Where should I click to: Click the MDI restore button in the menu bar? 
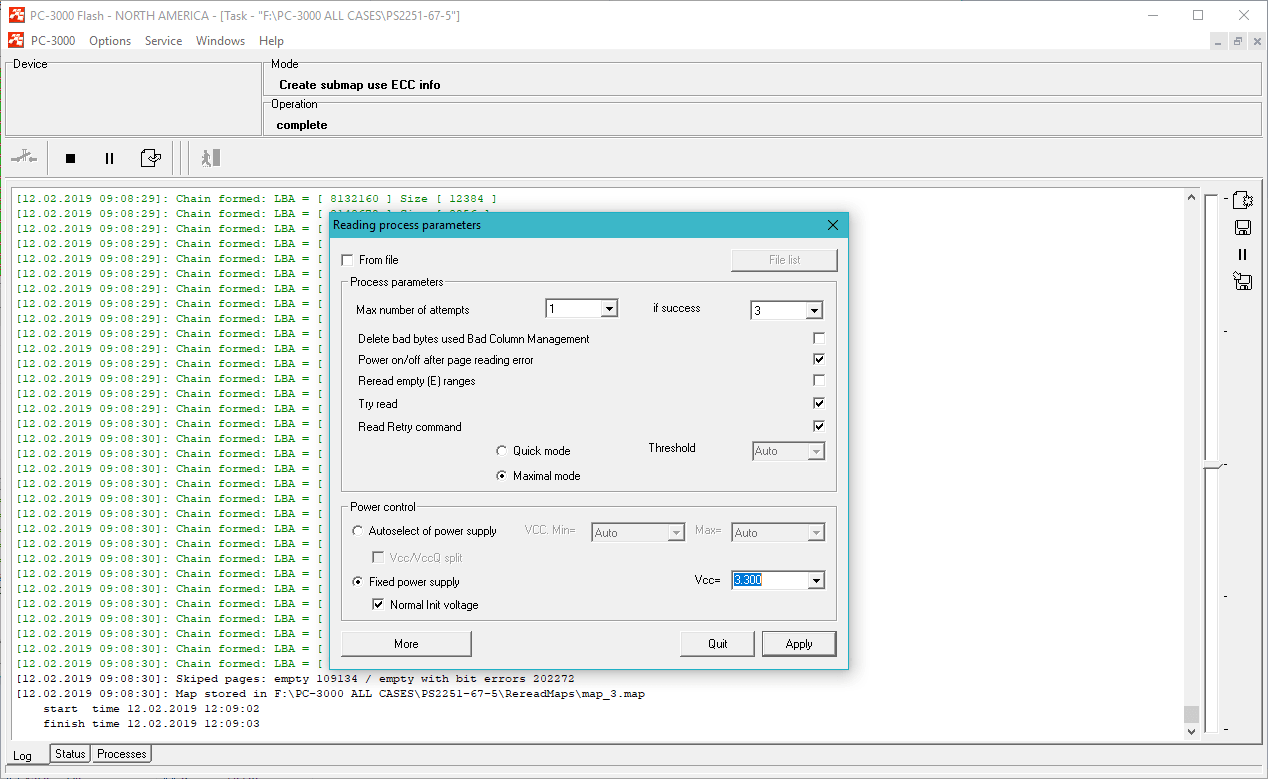[x=1238, y=41]
